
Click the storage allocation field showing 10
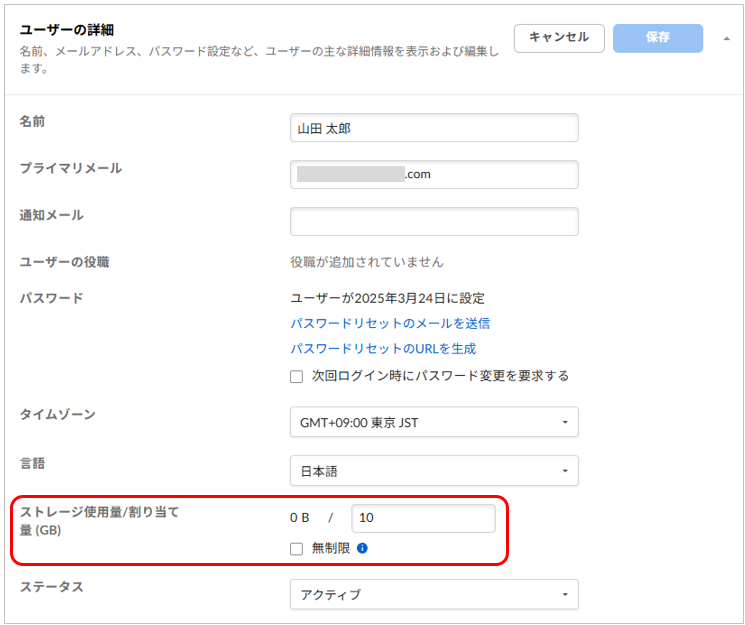click(x=423, y=518)
